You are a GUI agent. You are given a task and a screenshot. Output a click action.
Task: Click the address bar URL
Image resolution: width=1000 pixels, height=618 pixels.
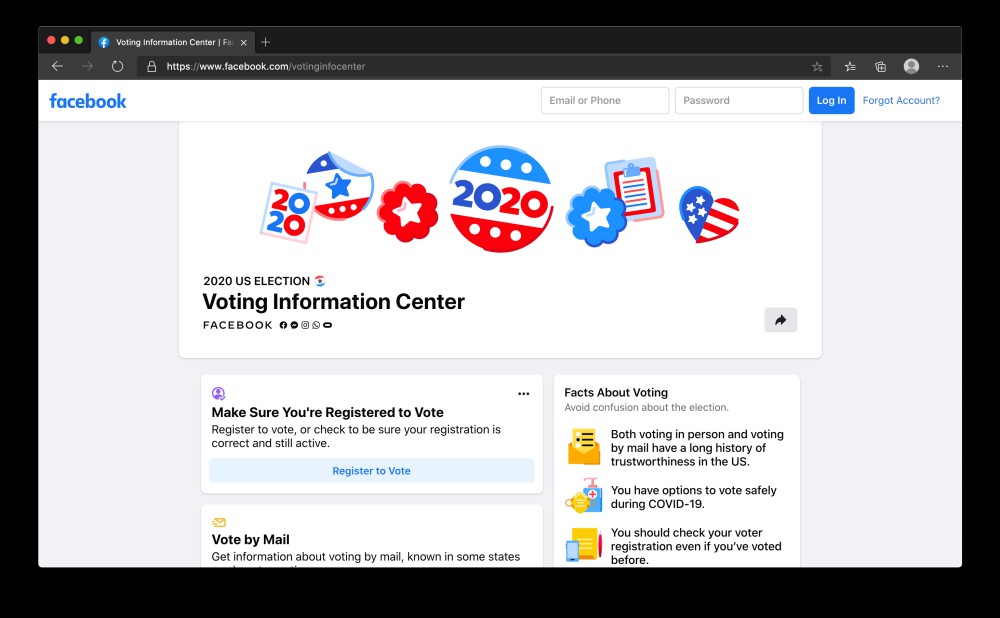[x=266, y=66]
